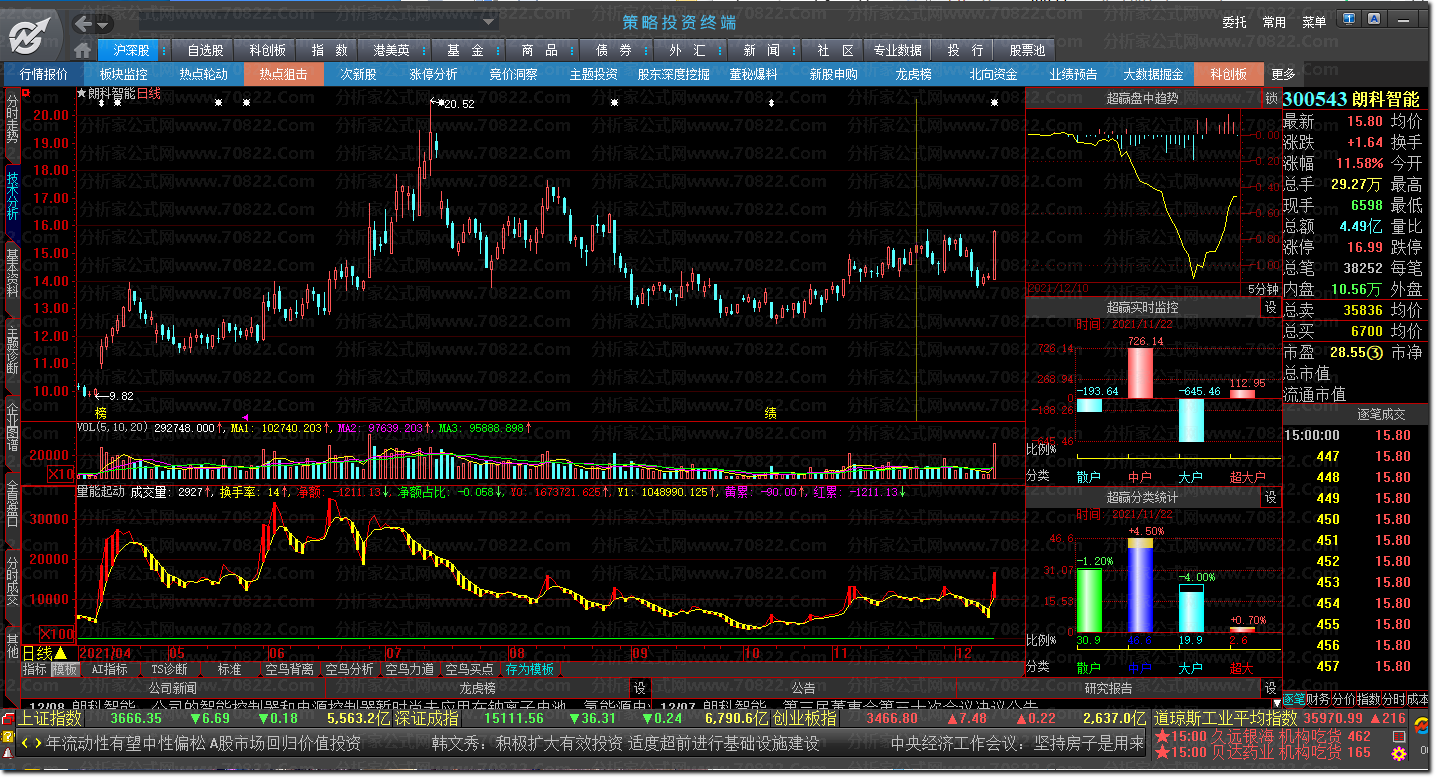Viewport: 1437px width, 778px height.
Task: Click 逐笔 tab at bottom of trade list
Action: click(1294, 699)
